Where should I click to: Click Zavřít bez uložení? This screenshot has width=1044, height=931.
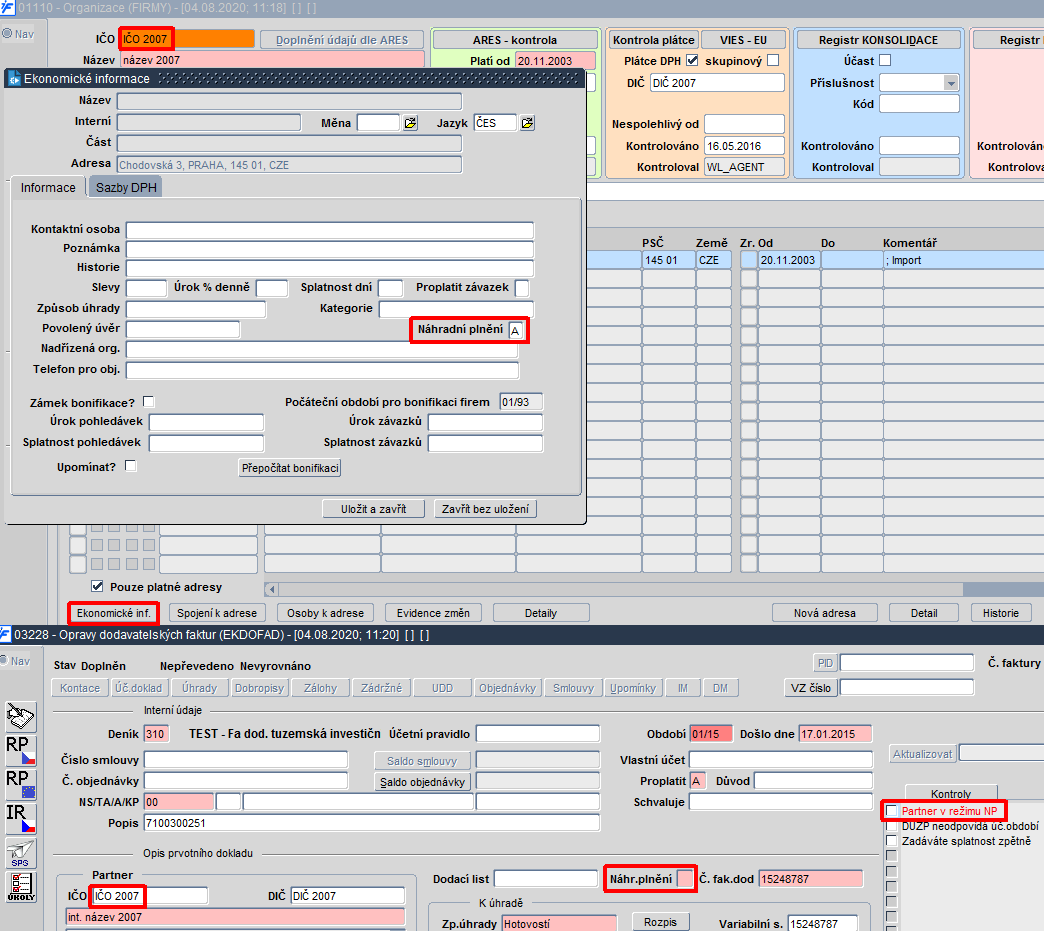485,509
